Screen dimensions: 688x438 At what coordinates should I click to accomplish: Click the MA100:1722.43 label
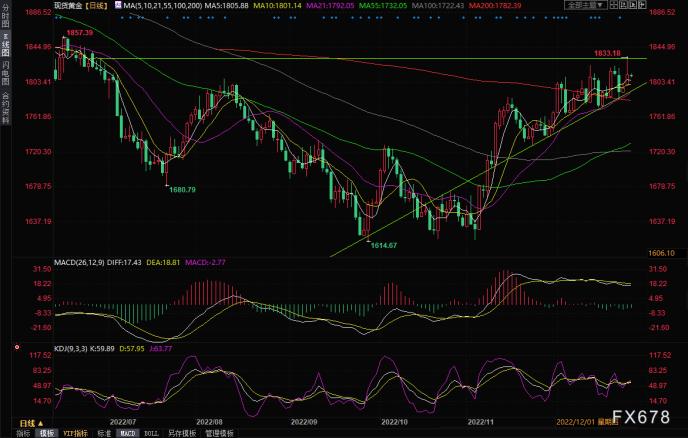click(x=438, y=6)
